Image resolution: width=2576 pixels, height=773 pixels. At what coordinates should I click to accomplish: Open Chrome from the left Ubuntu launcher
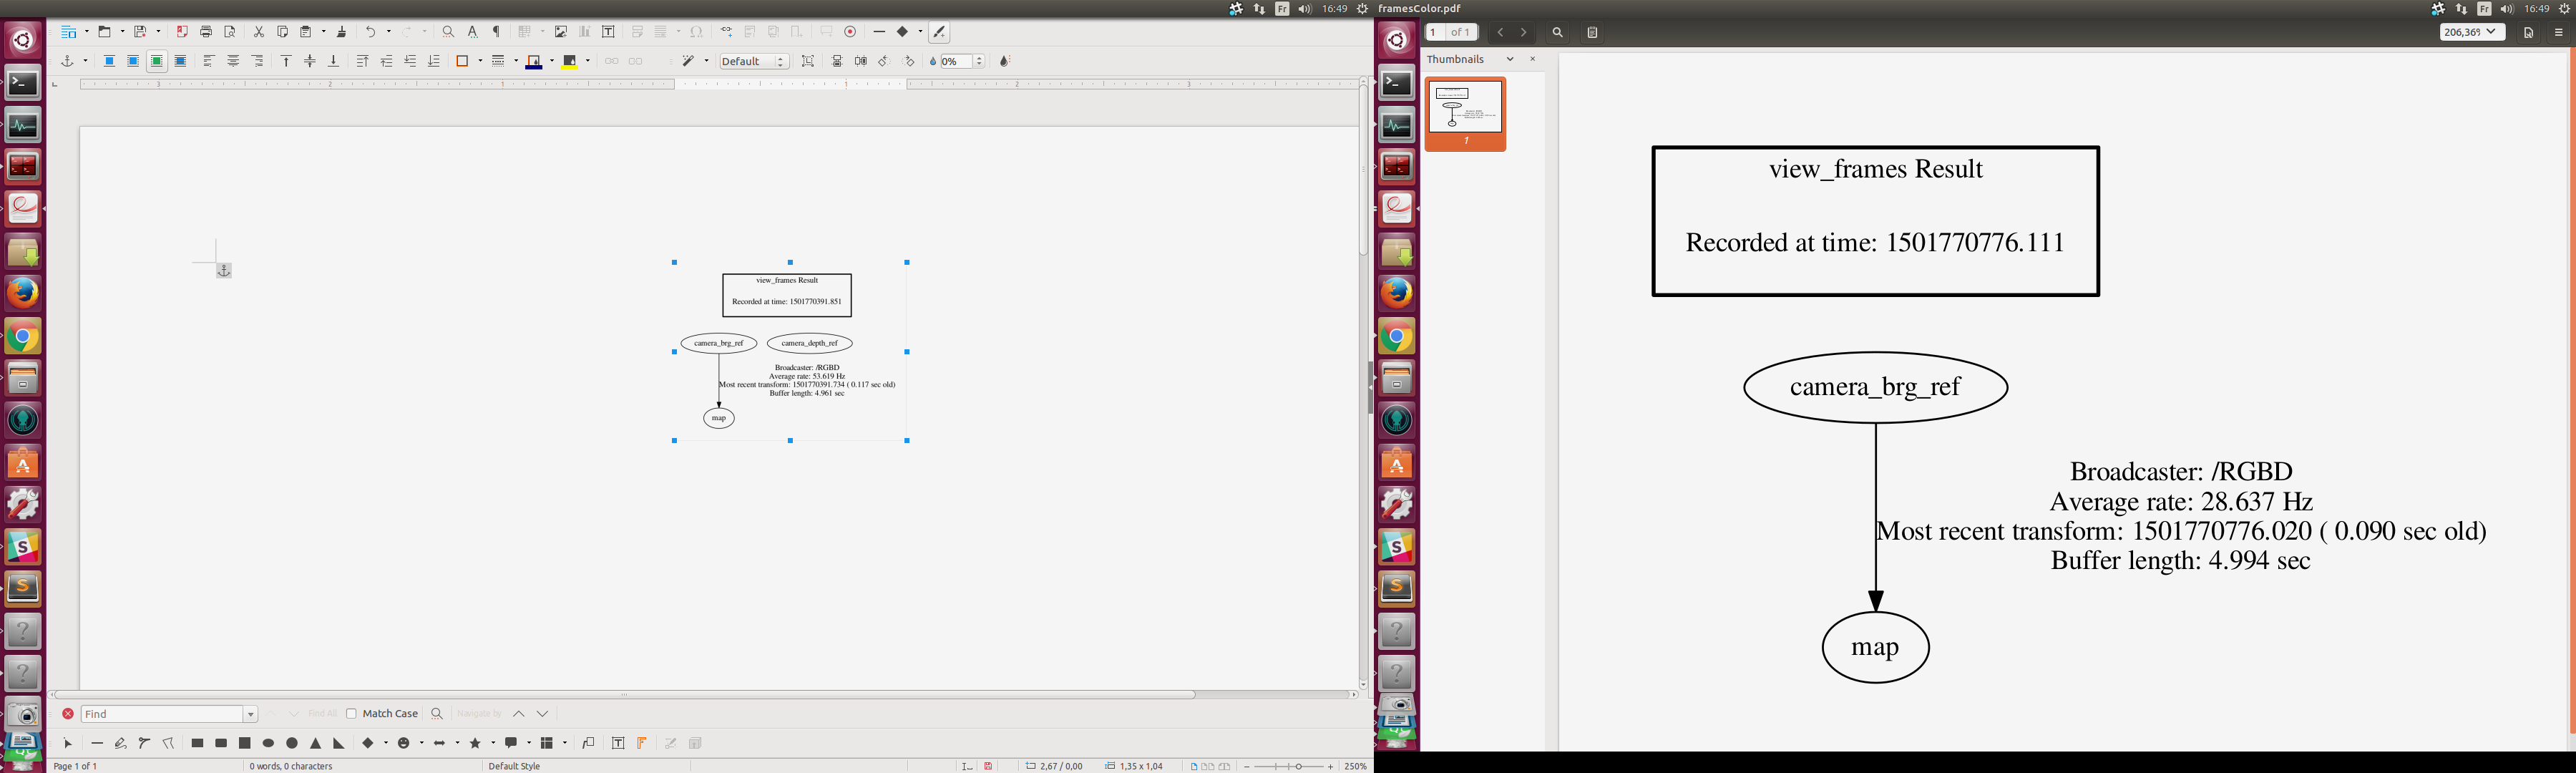[23, 337]
